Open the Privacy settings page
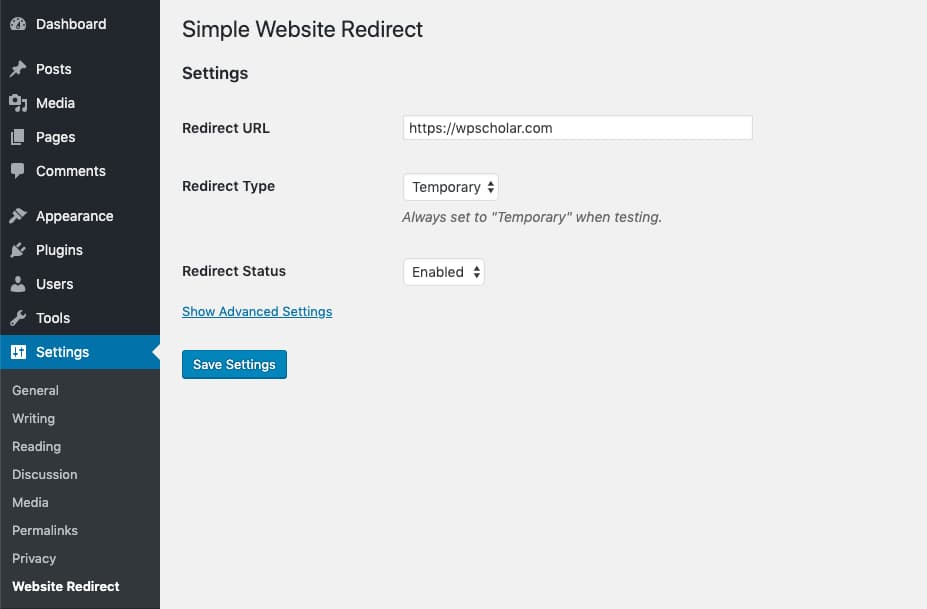This screenshot has width=927, height=609. [34, 558]
